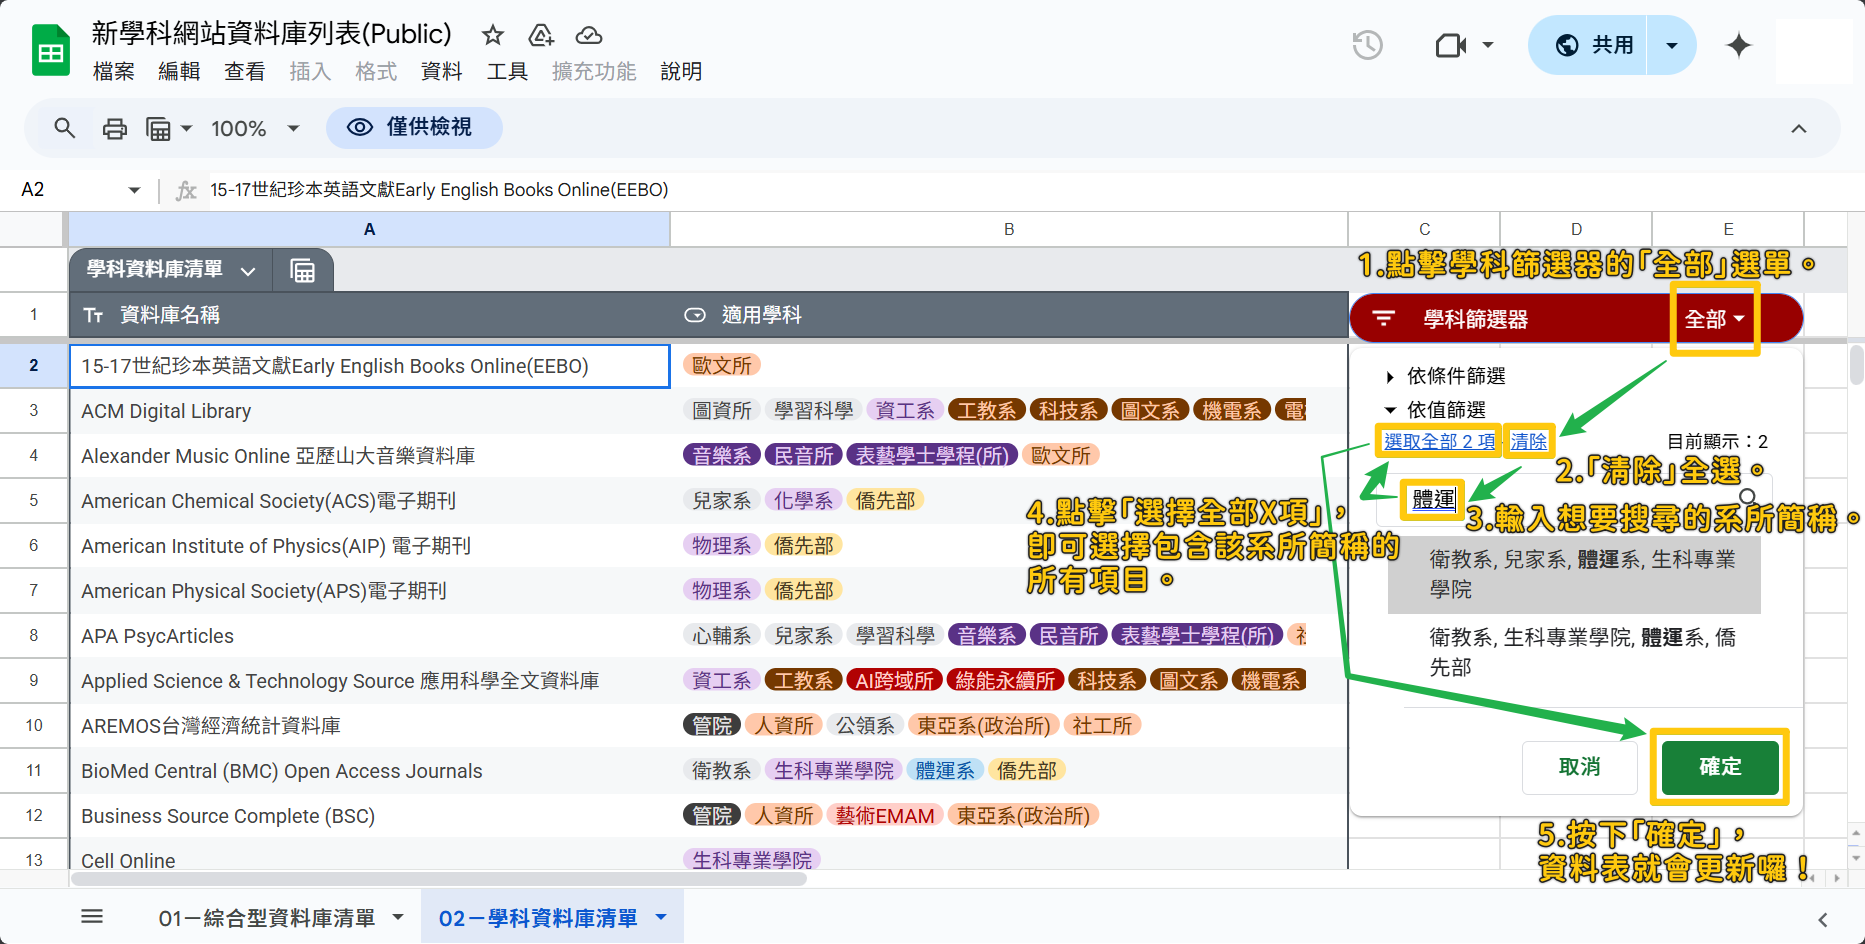Viewport: 1865px width, 944px height.
Task: Expand the video call options arrow
Action: tap(1488, 45)
